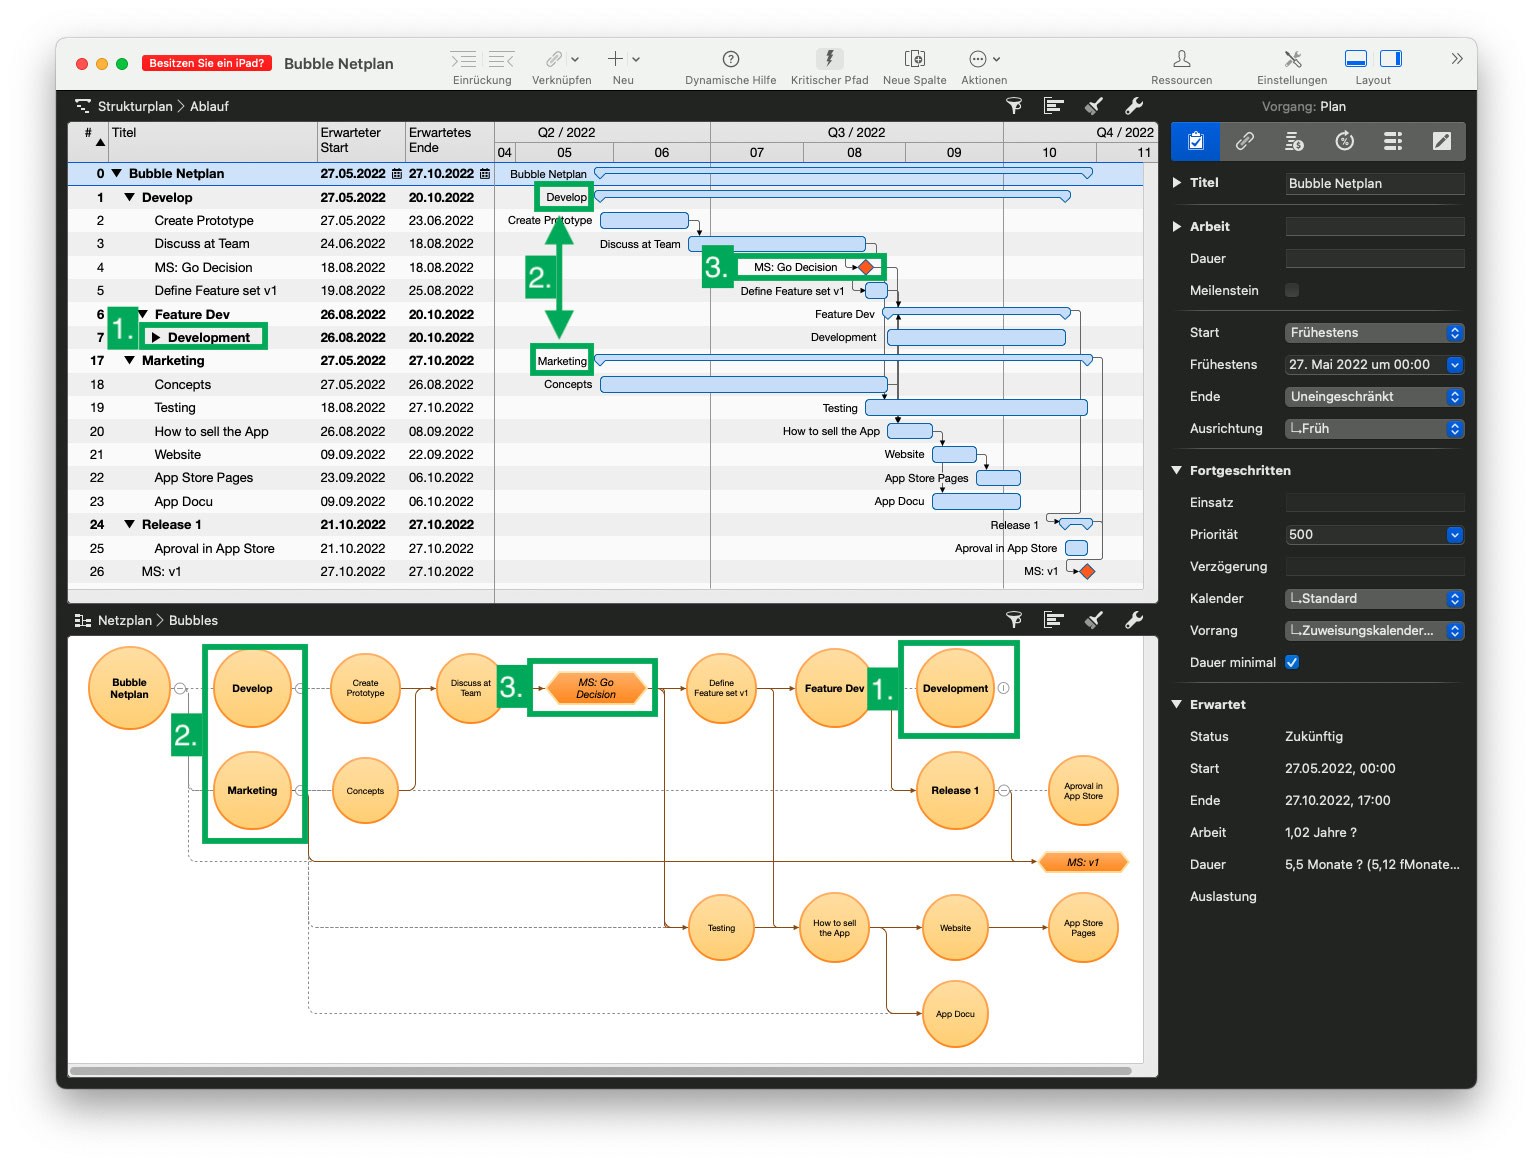Image resolution: width=1533 pixels, height=1163 pixels.
Task: Switch to the link tab in the inspector
Action: 1245,141
